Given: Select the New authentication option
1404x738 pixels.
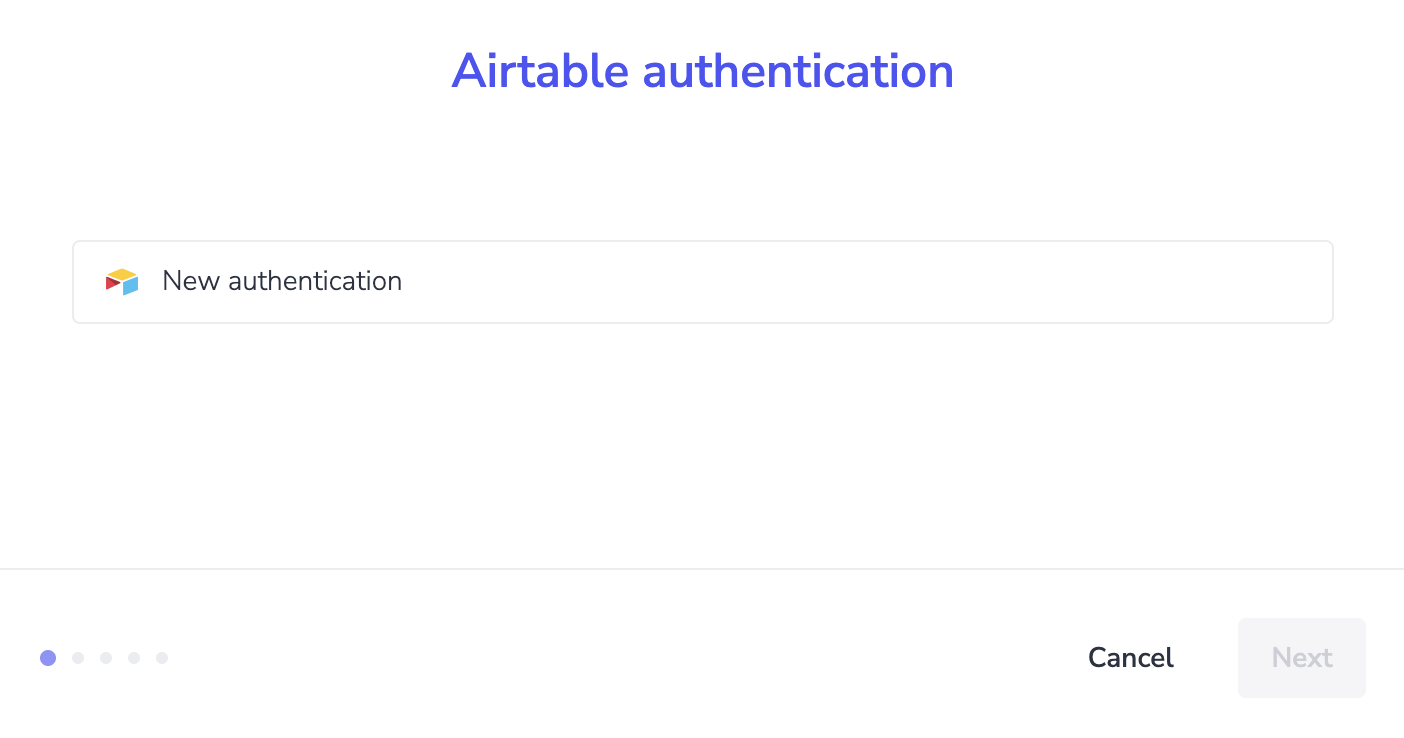Looking at the screenshot, I should pos(702,282).
